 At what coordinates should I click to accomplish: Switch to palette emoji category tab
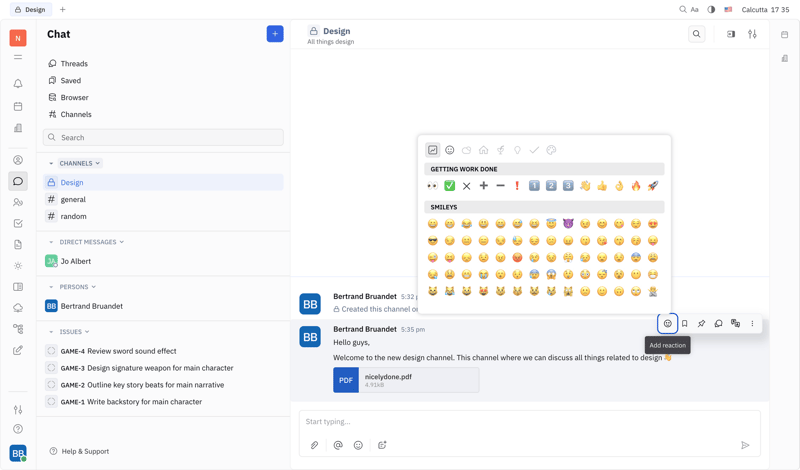coord(551,150)
